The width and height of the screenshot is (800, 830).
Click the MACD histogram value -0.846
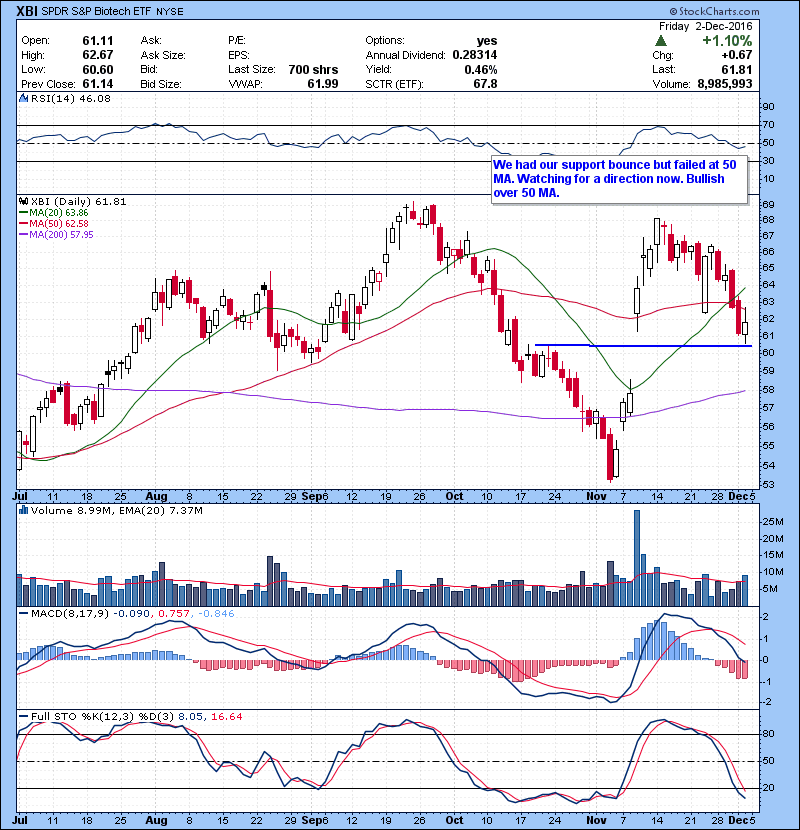216,614
